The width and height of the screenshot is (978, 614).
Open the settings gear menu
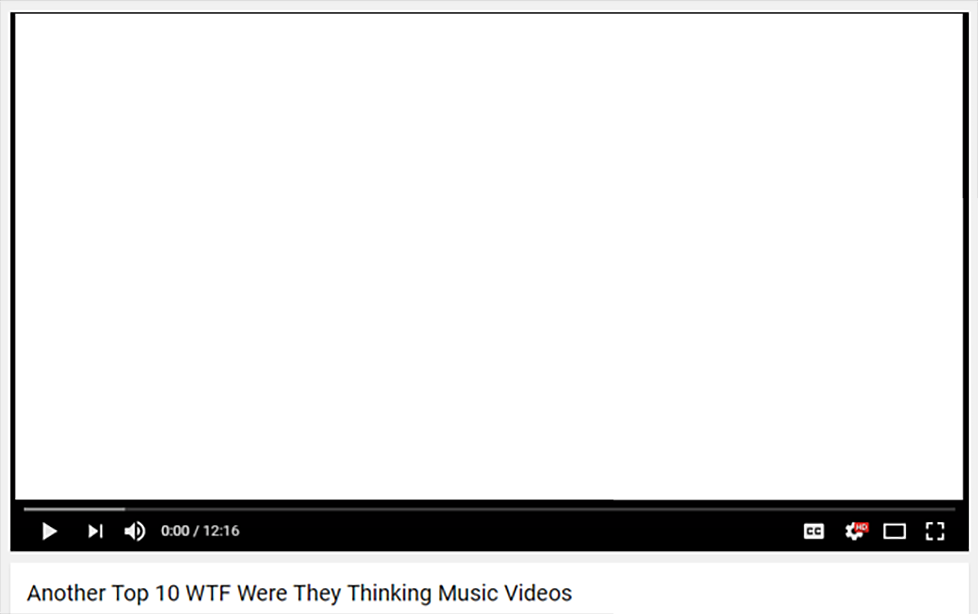pyautogui.click(x=855, y=531)
